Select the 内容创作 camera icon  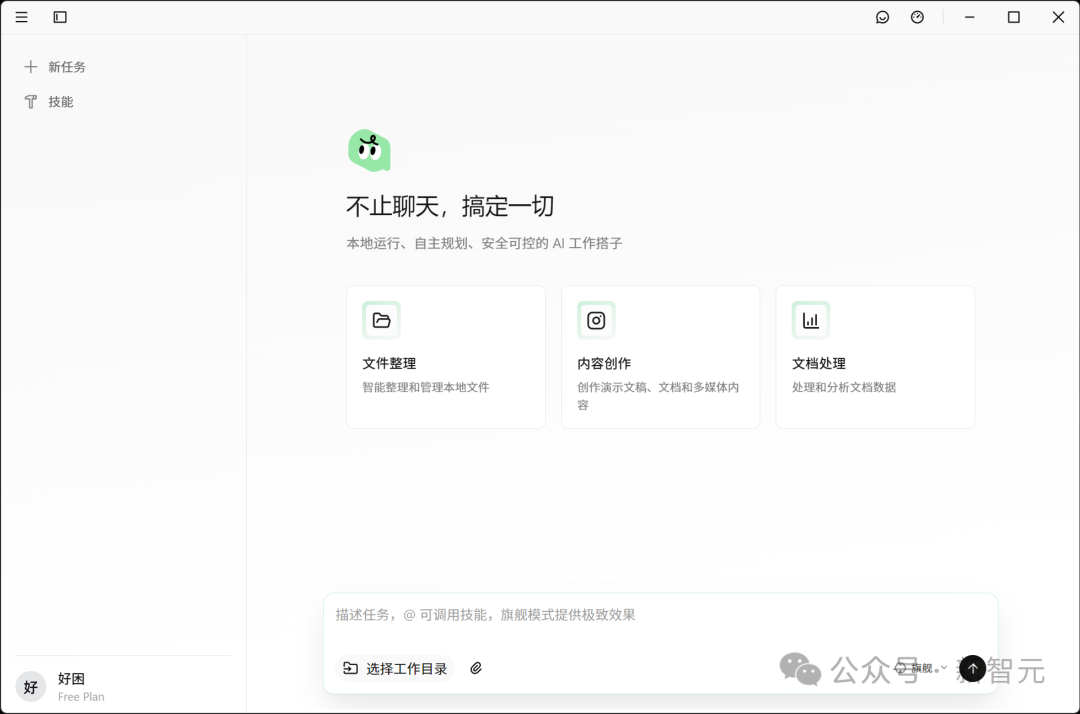point(596,320)
